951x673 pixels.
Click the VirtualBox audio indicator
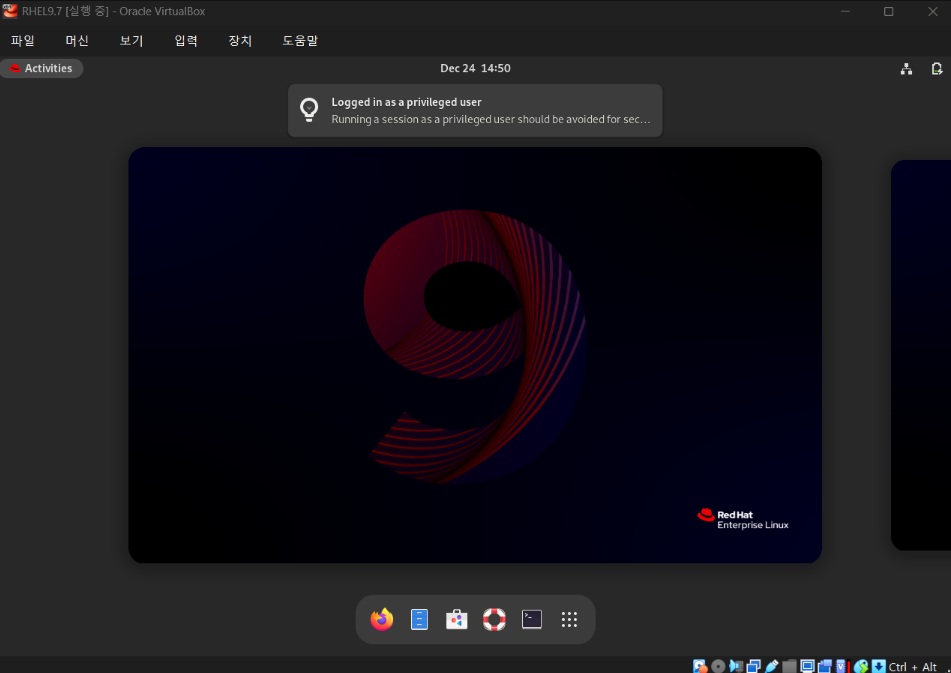point(736,666)
